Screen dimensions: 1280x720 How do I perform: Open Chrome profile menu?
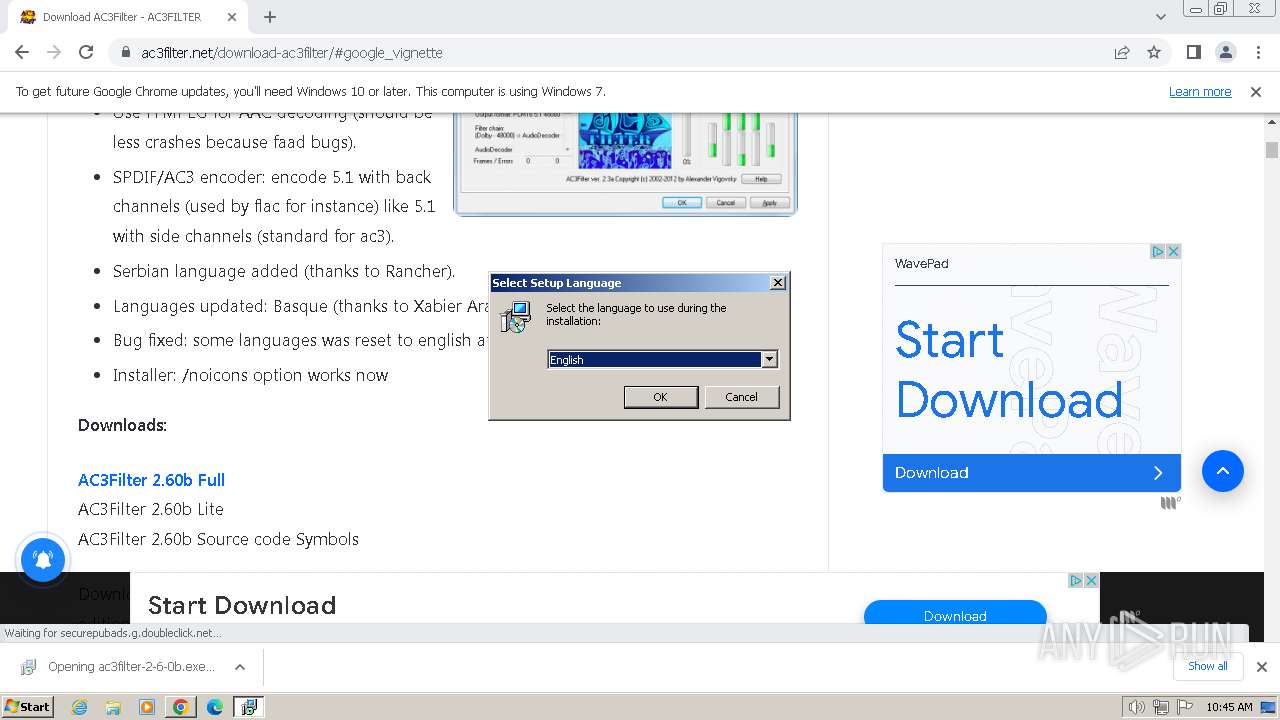pyautogui.click(x=1225, y=52)
